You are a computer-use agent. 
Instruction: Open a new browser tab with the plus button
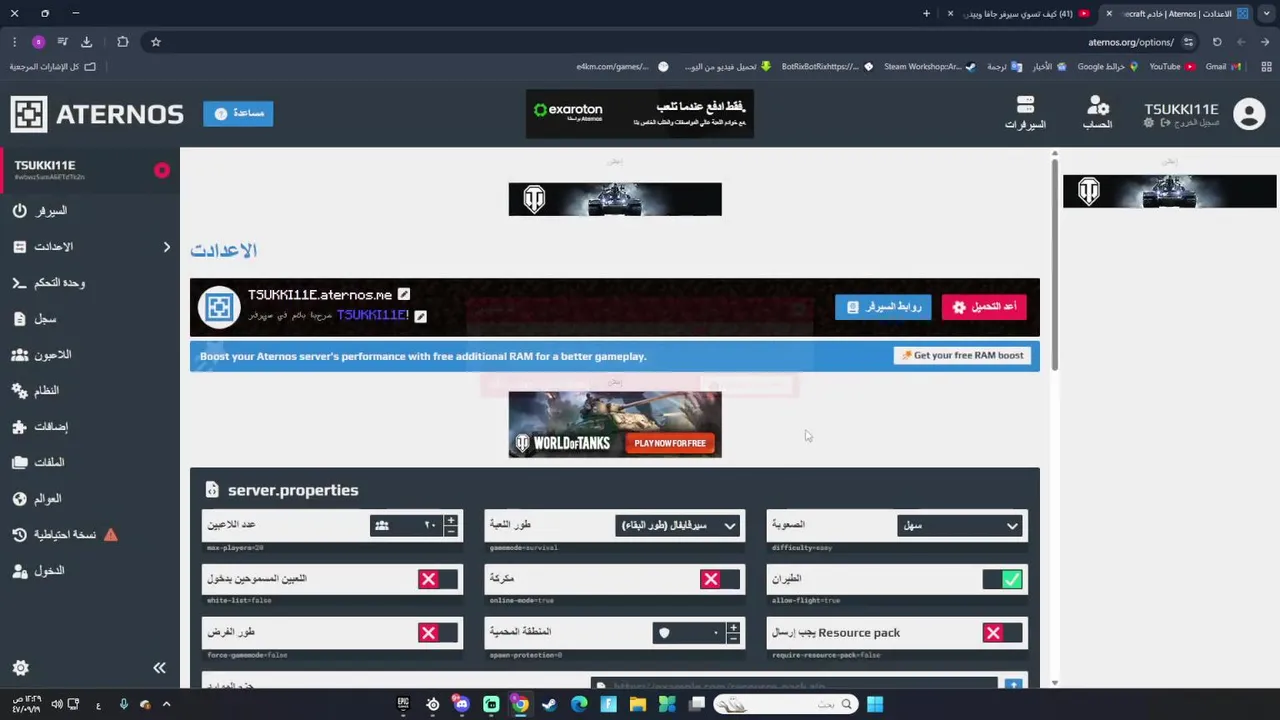coord(926,14)
